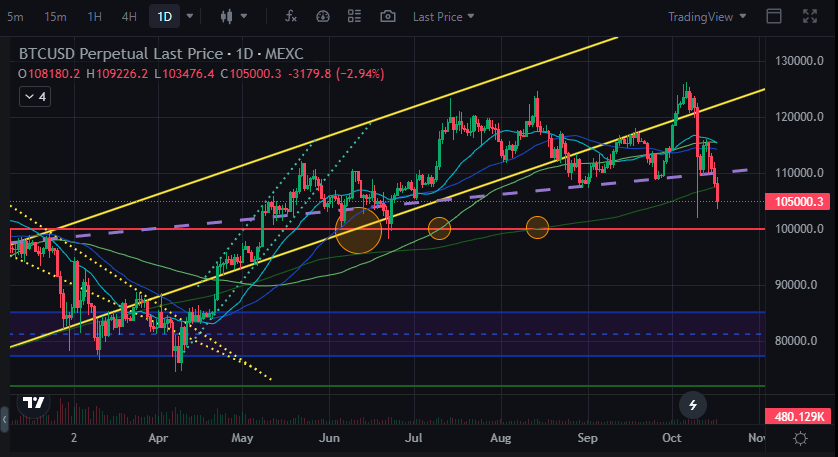Select the 4H interval
838x457 pixels.
tap(129, 17)
